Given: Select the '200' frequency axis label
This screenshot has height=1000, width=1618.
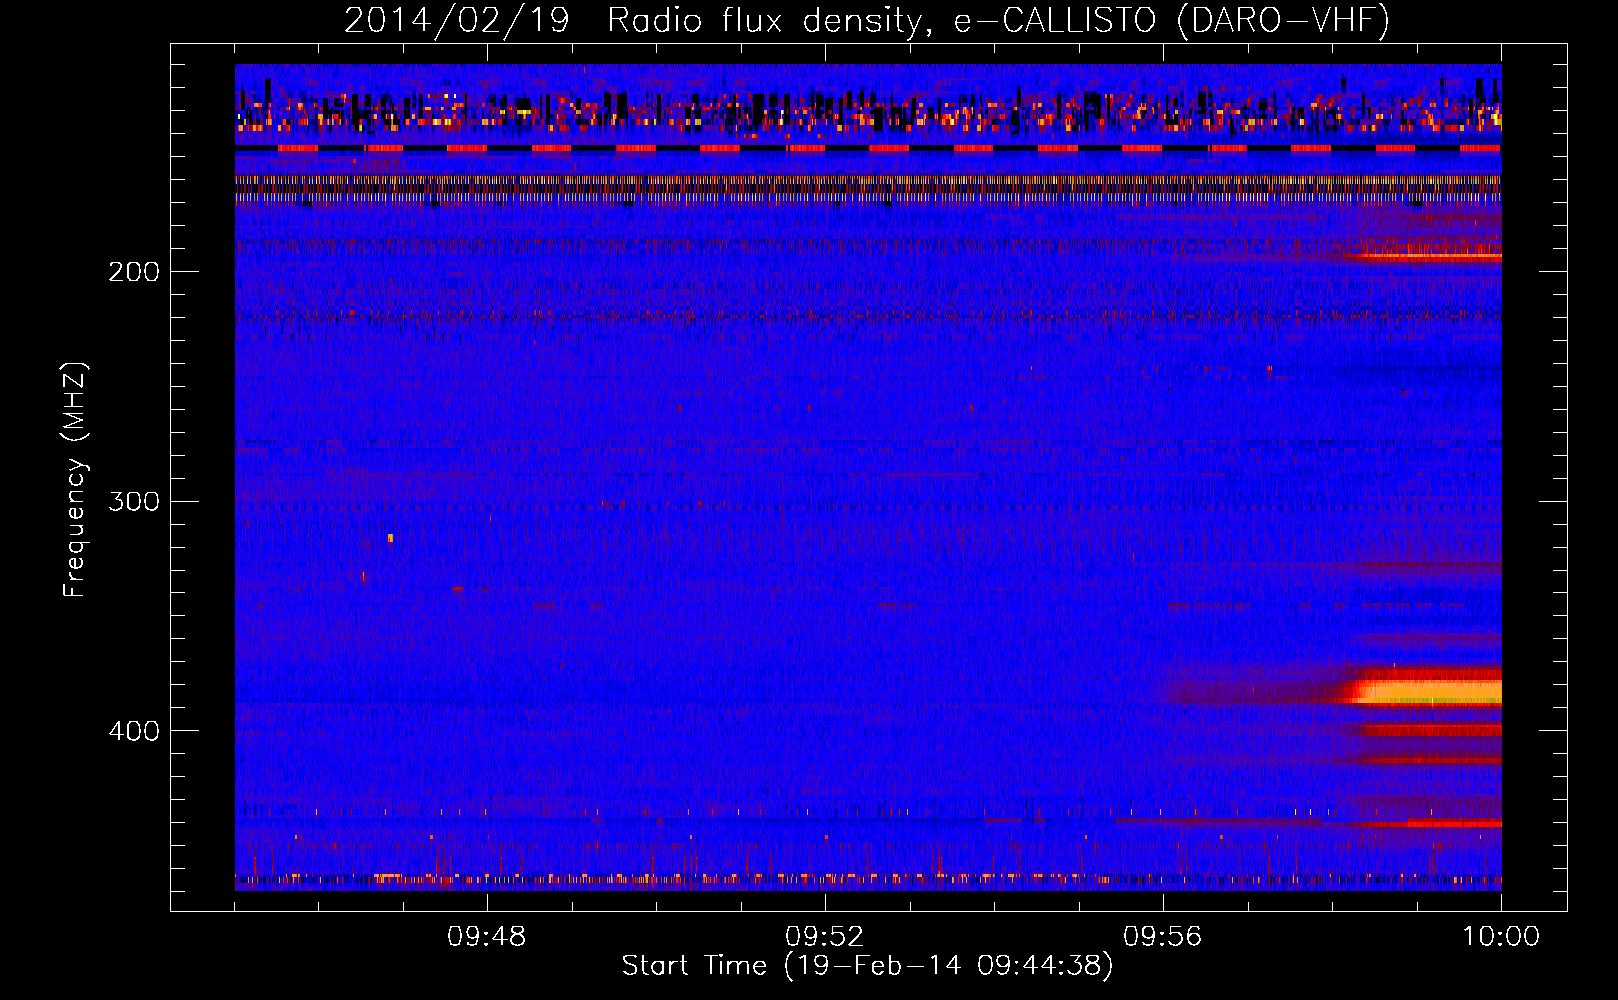Looking at the screenshot, I should 134,272.
